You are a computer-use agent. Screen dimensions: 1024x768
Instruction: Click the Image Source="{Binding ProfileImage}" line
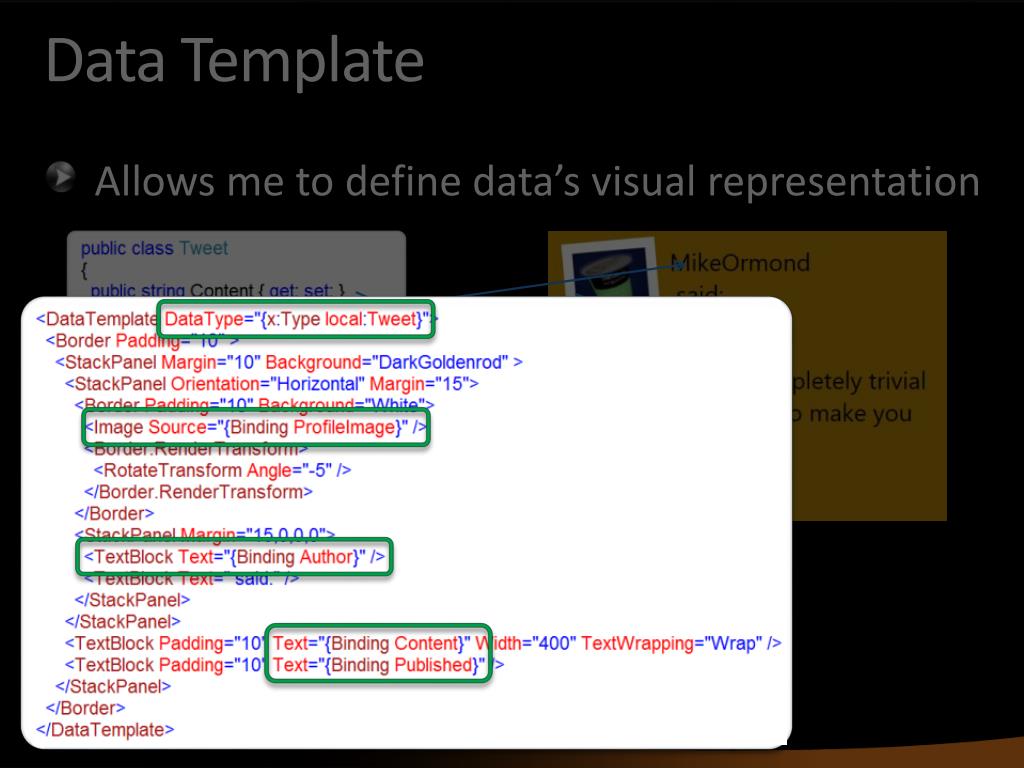256,427
